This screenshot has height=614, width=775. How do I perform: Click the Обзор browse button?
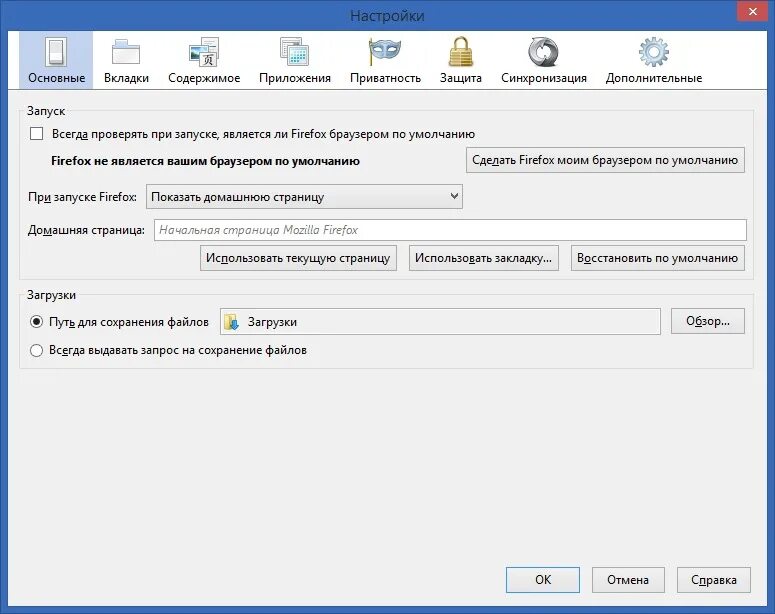pos(707,321)
